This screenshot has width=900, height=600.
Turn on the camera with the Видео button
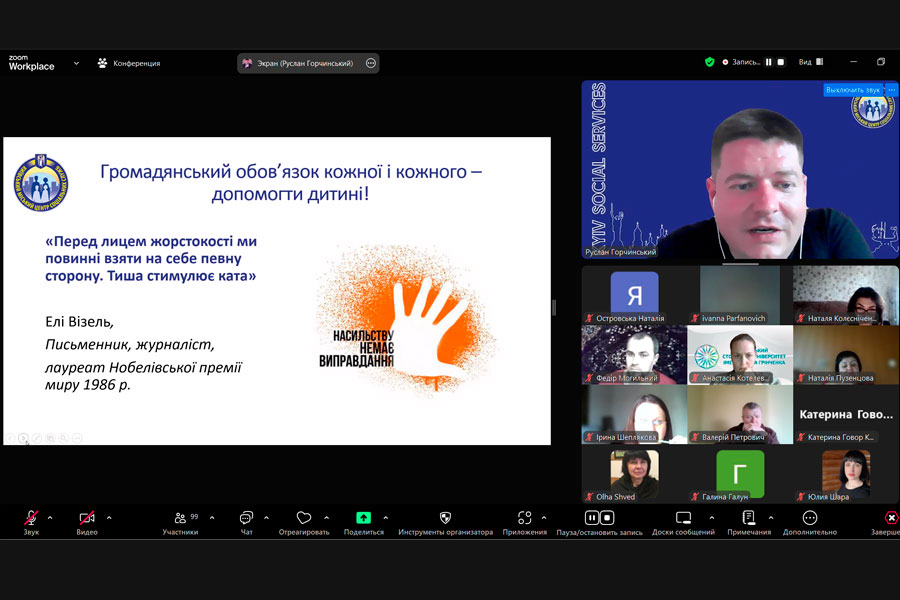87,522
